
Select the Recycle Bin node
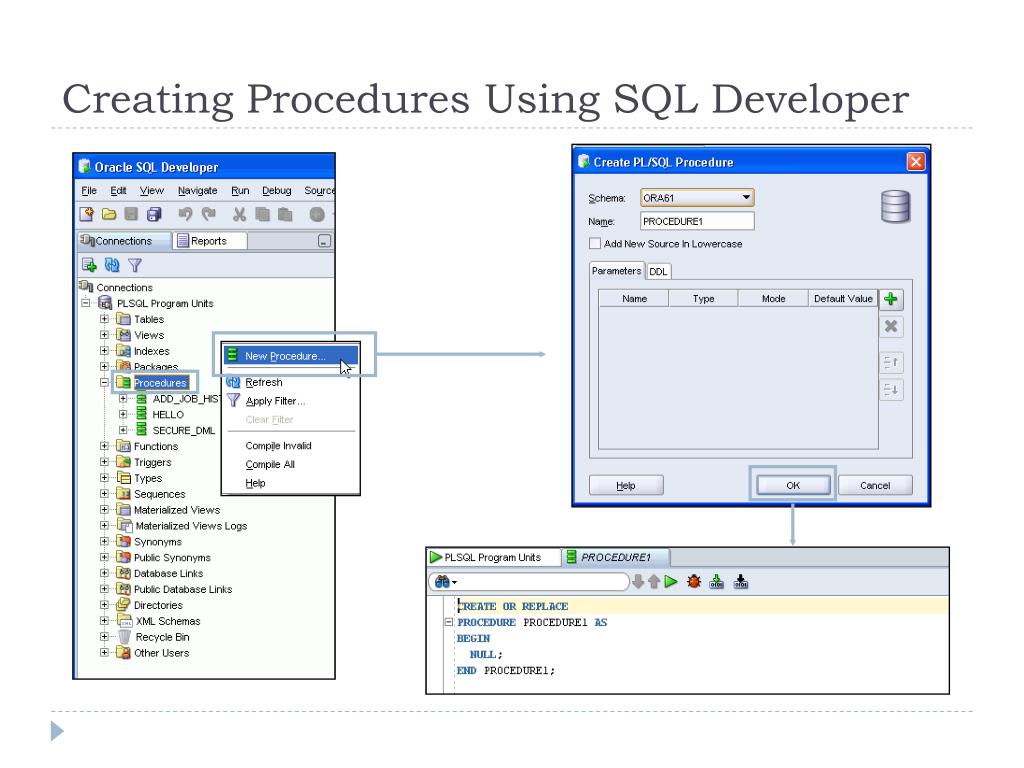162,637
